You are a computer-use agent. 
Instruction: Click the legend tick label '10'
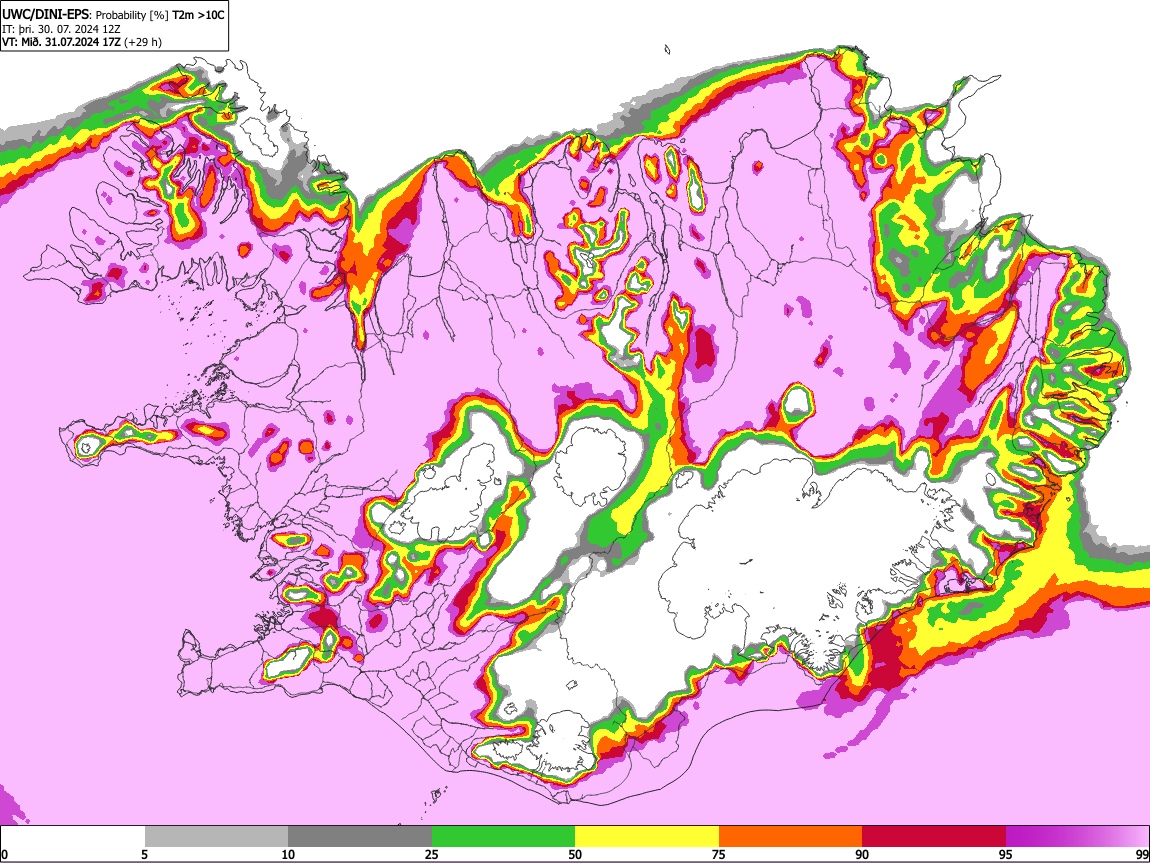(x=288, y=854)
